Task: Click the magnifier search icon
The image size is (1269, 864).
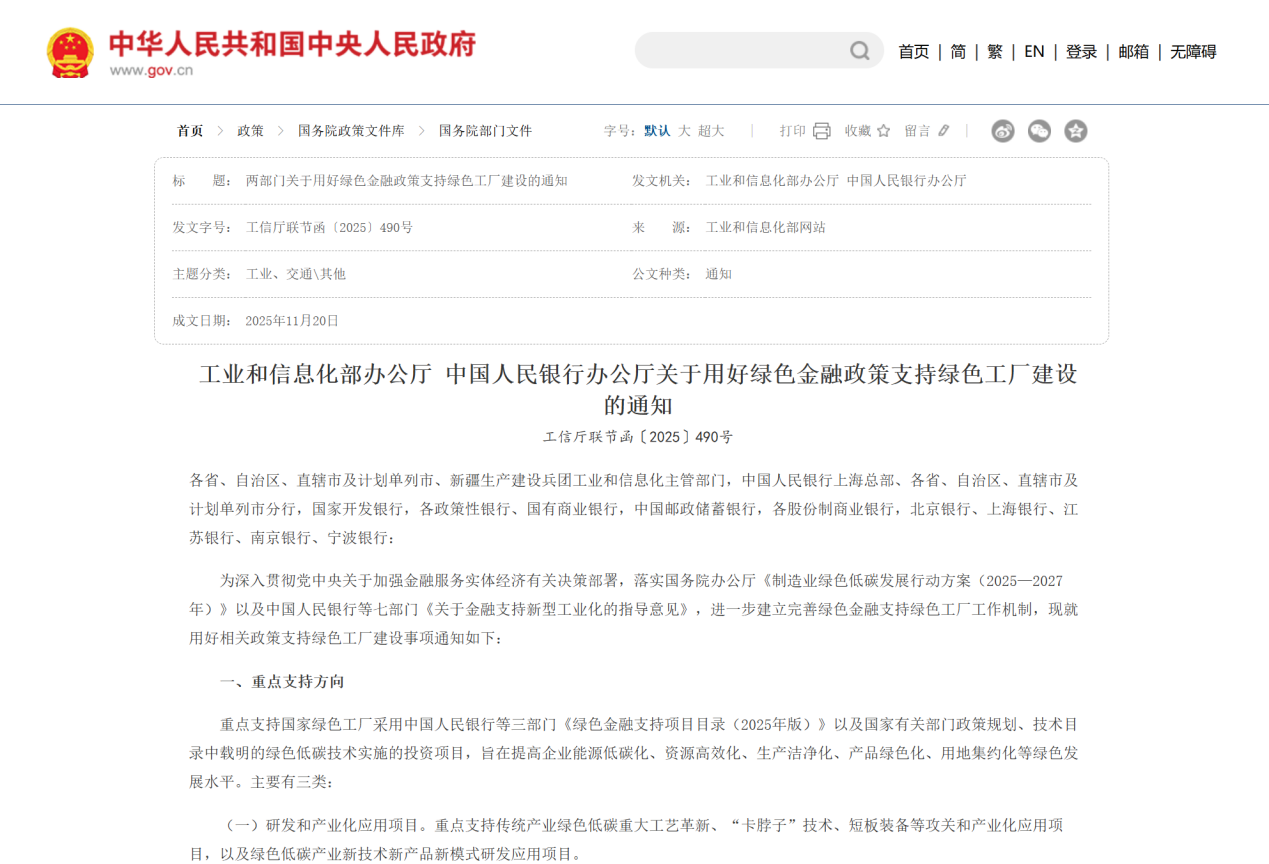Action: click(859, 51)
